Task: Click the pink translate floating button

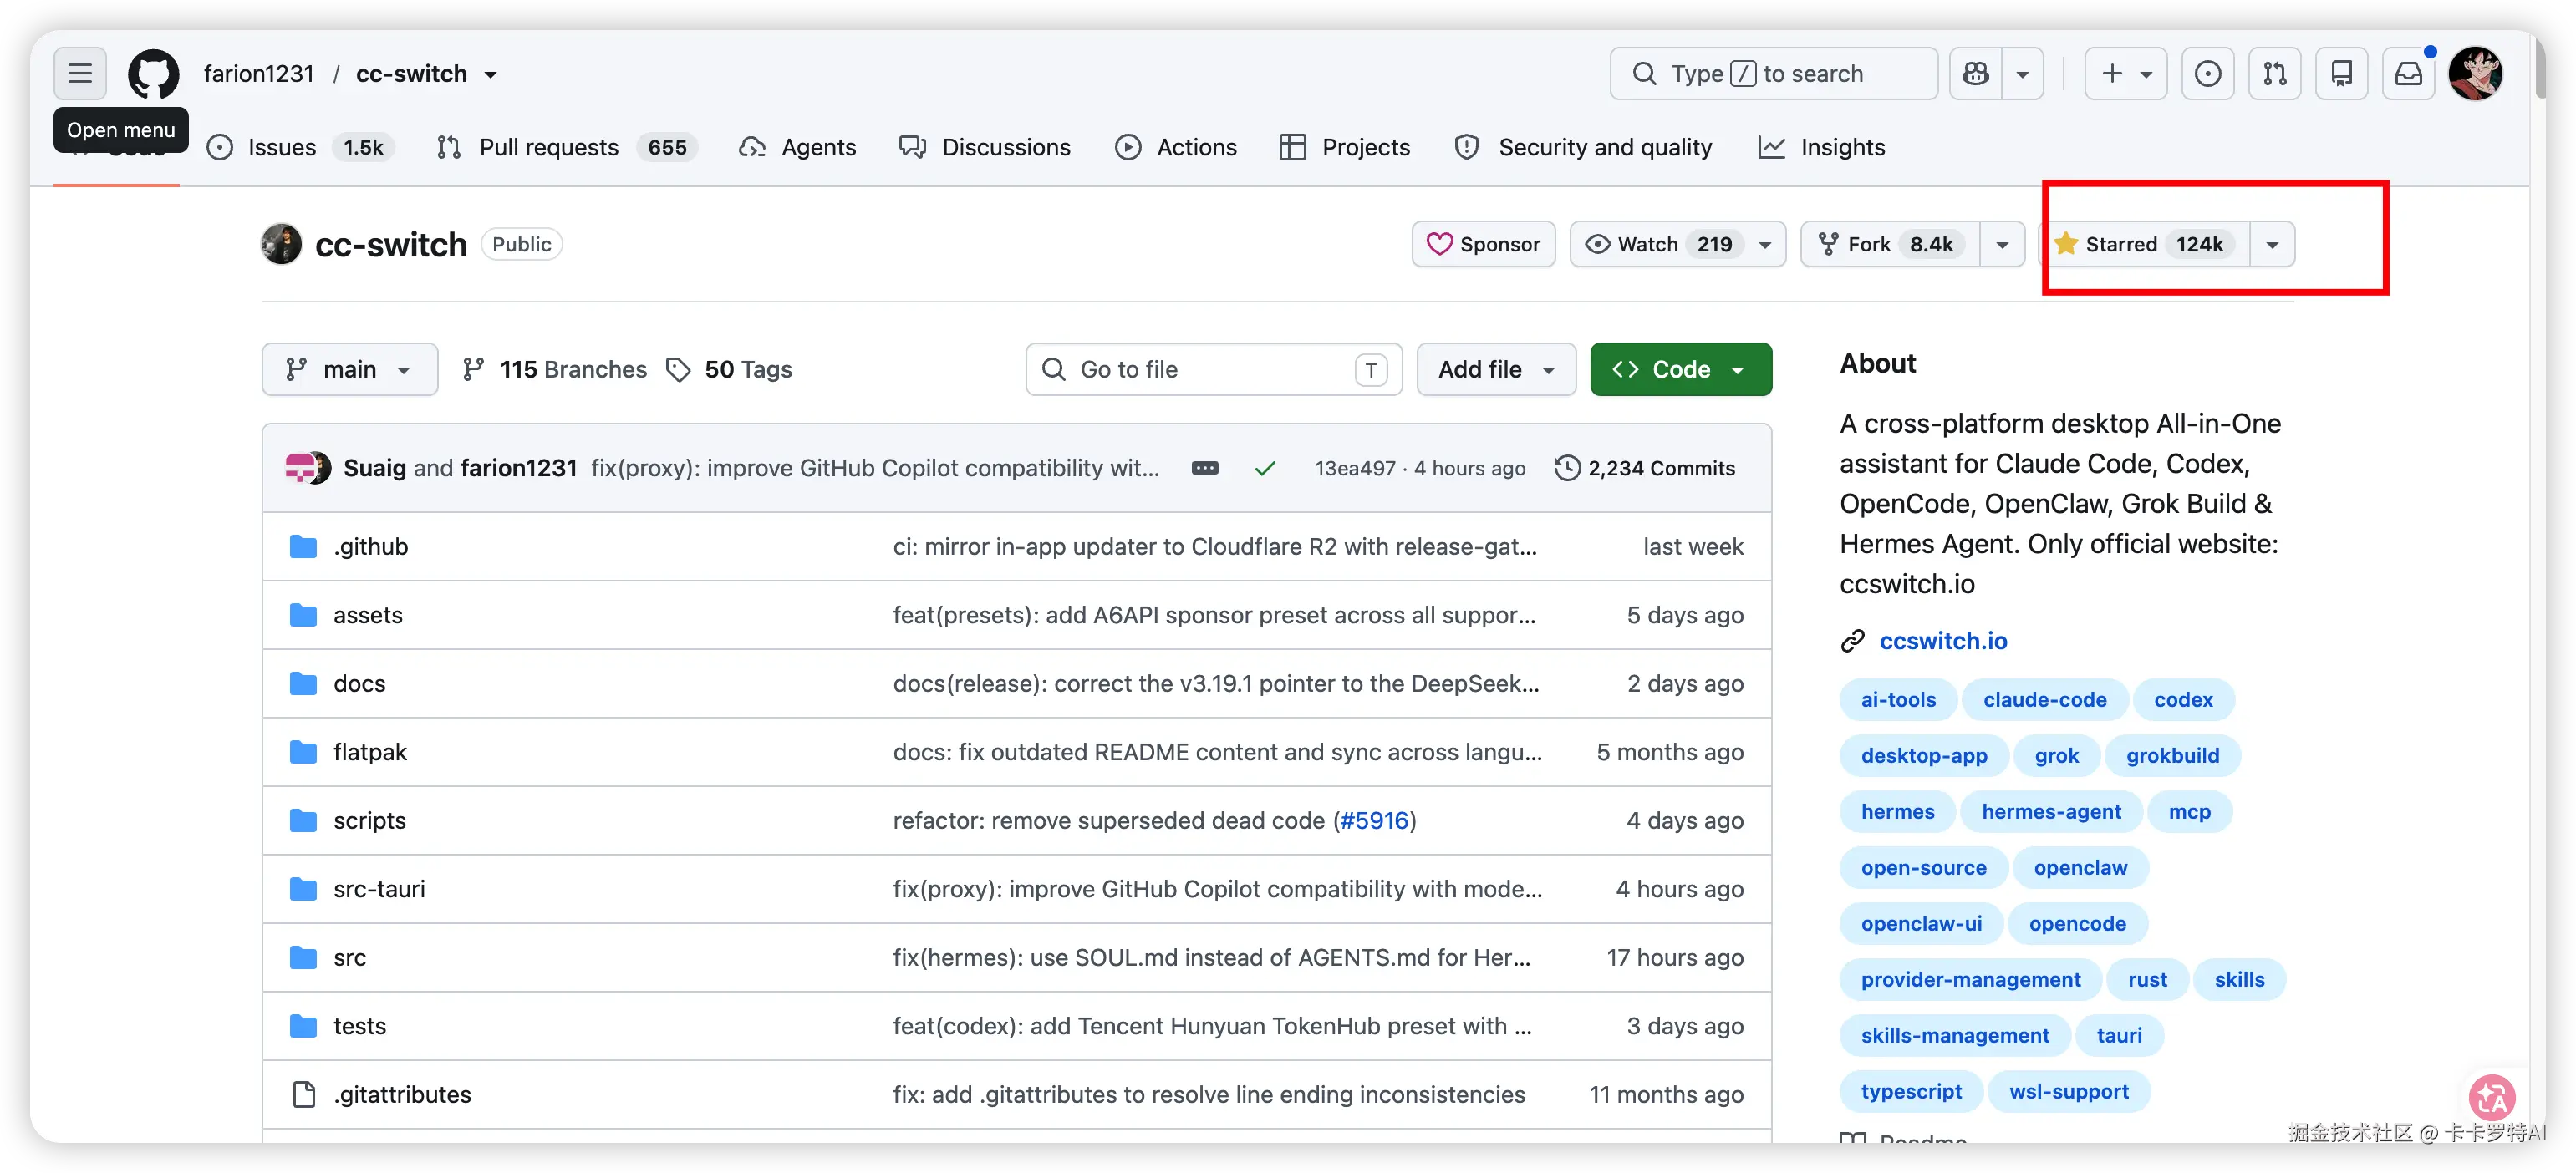Action: coord(2492,1098)
